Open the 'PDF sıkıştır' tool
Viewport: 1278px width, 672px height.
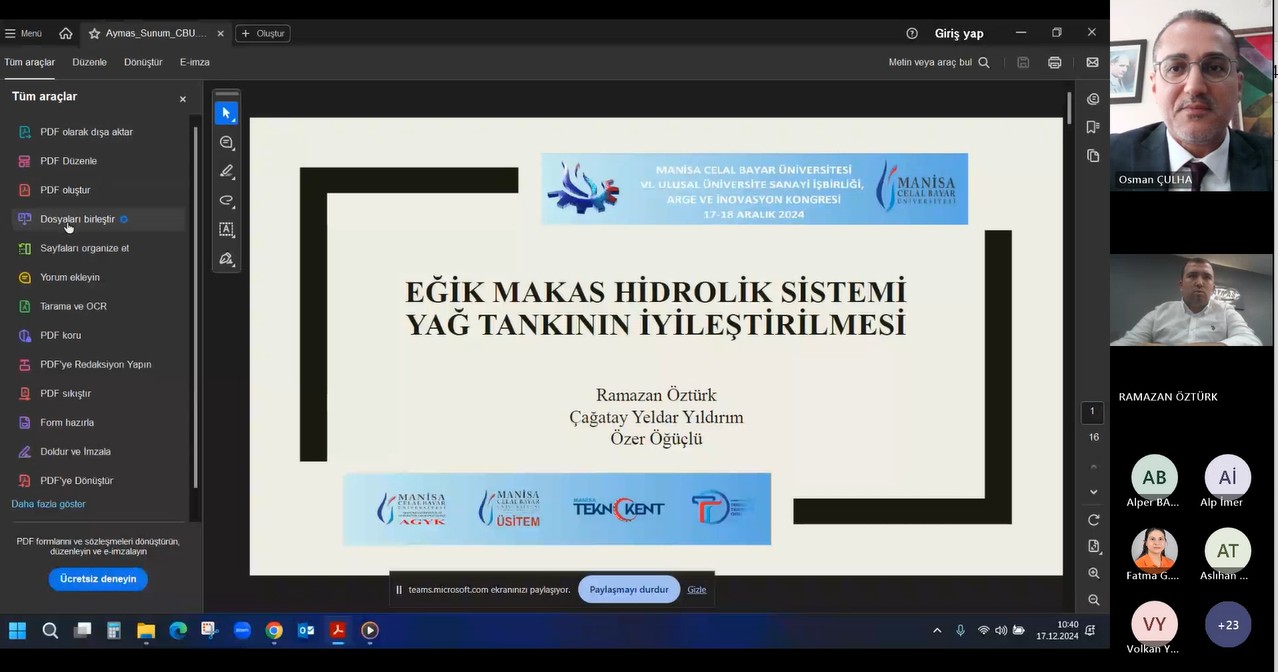click(65, 393)
